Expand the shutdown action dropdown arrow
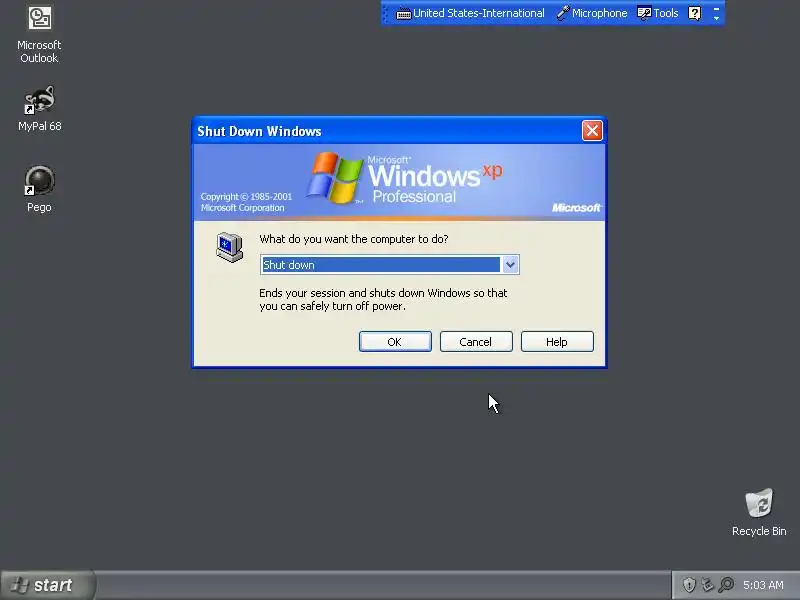 [x=510, y=264]
